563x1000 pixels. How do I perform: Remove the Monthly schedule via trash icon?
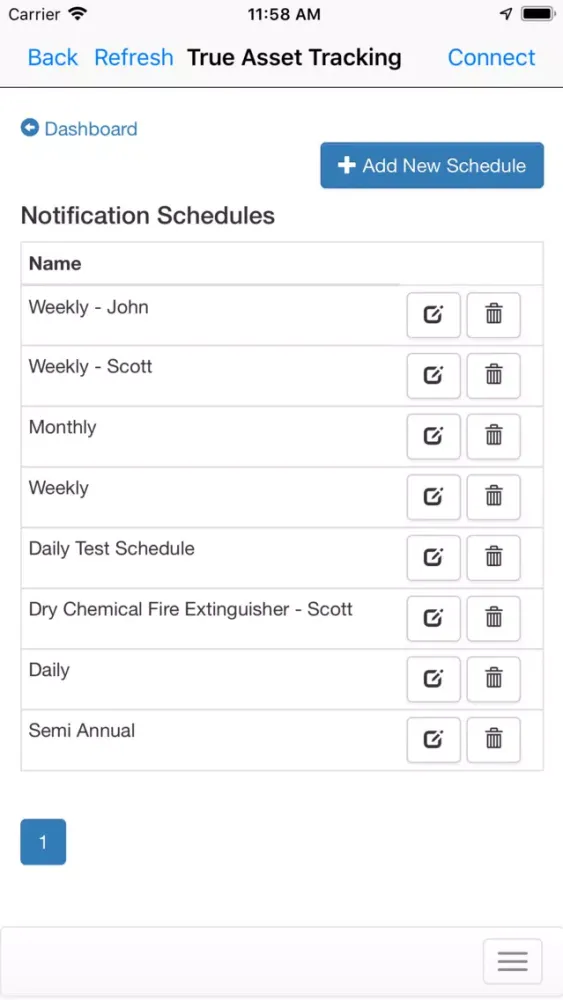(494, 436)
